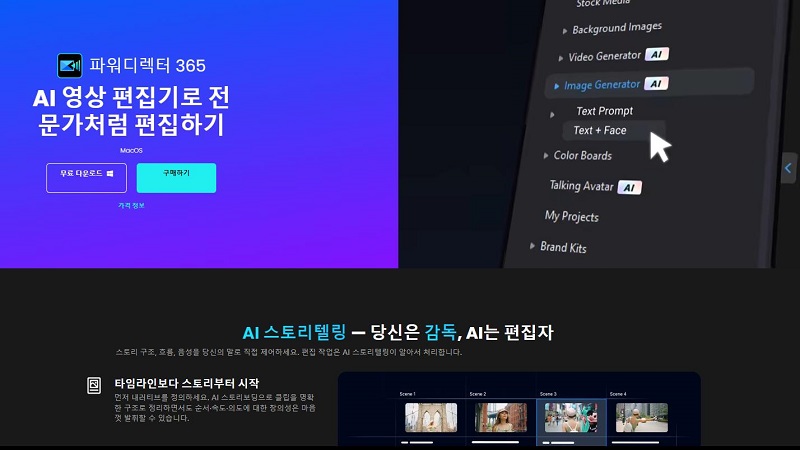The image size is (800, 450).
Task: Select the Text + Face menu item
Action: point(613,131)
